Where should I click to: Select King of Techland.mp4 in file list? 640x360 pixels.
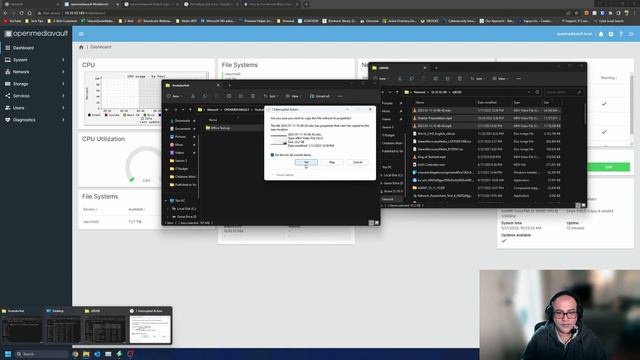coord(431,157)
